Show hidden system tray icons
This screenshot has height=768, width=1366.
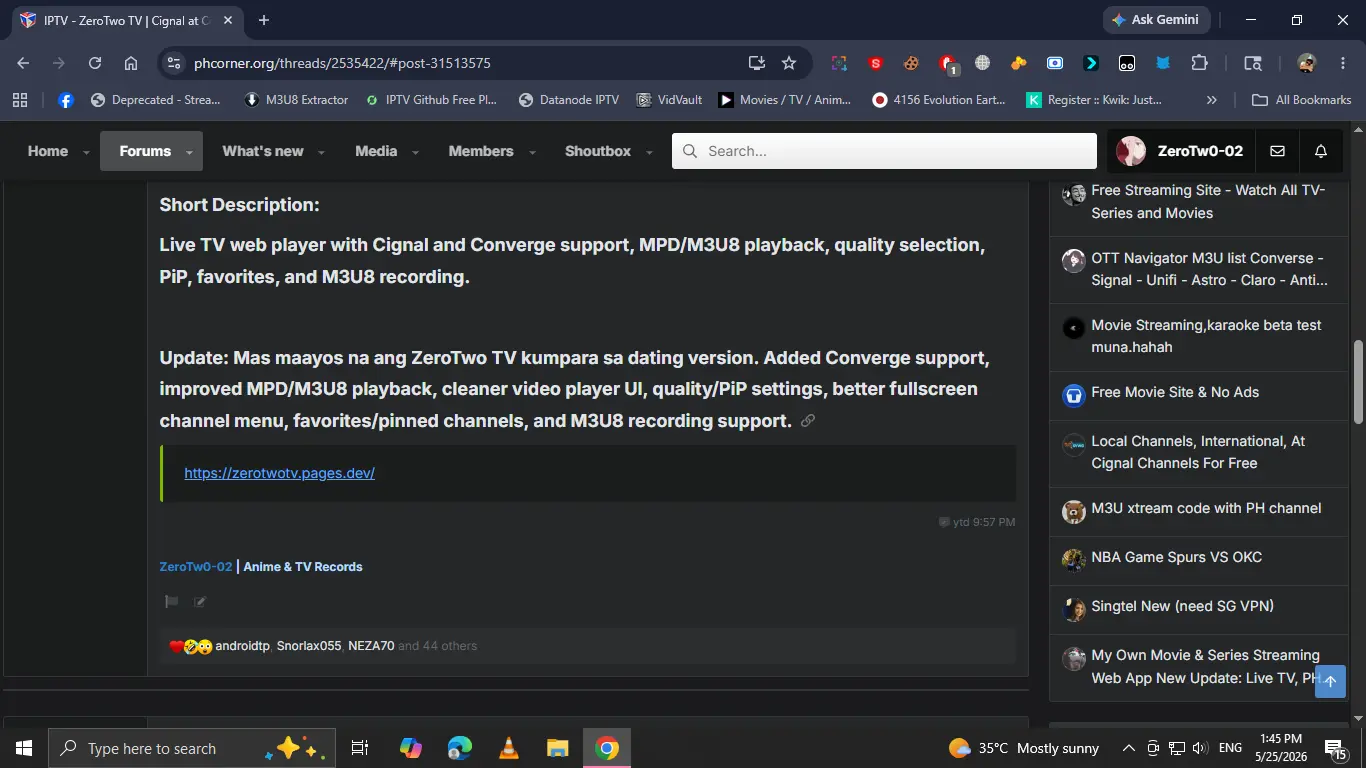tap(1129, 748)
